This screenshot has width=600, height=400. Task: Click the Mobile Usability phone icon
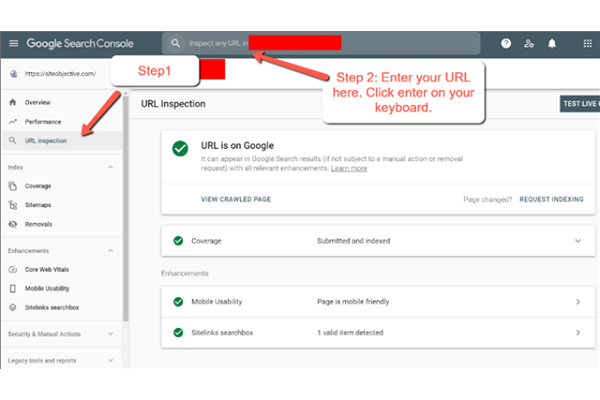[x=13, y=288]
